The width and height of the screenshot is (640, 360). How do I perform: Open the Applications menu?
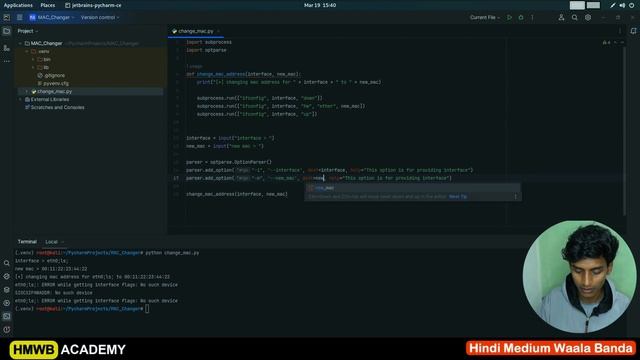18,5
